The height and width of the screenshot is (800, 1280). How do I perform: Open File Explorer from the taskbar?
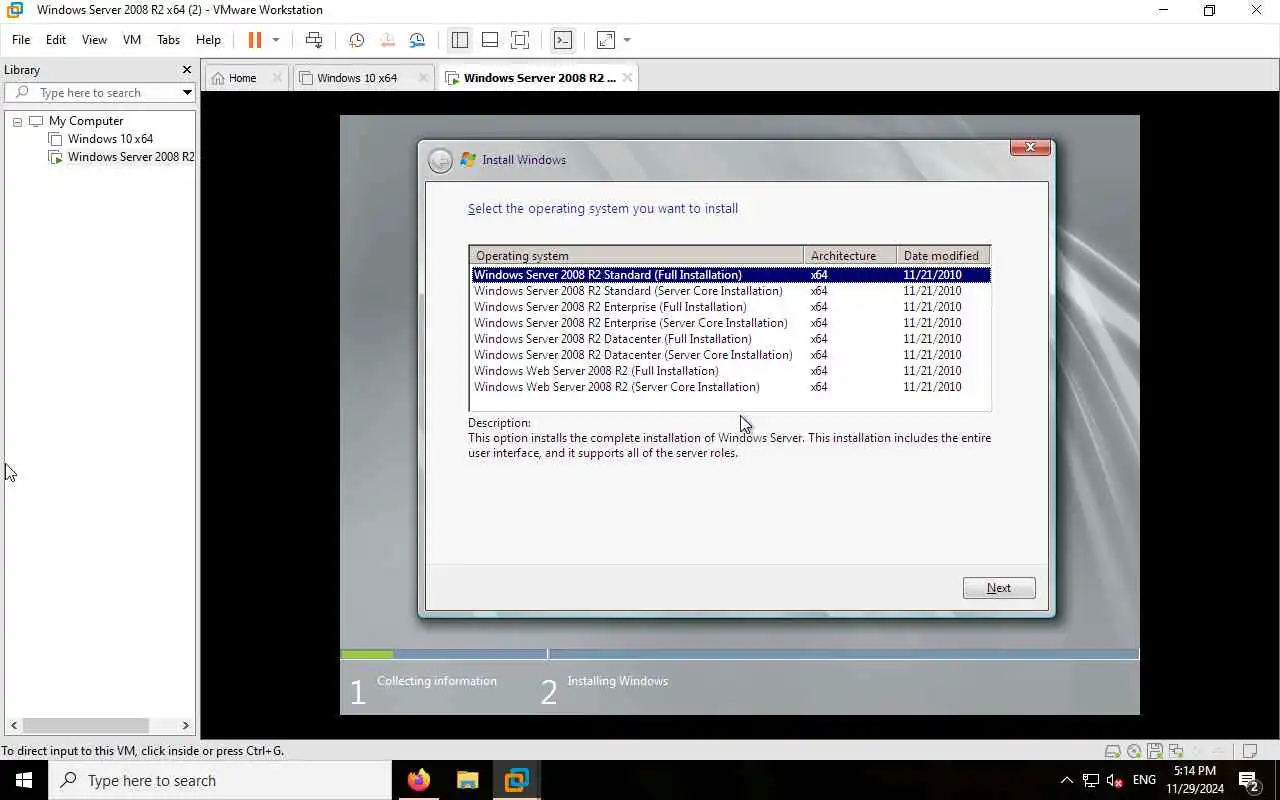point(467,780)
